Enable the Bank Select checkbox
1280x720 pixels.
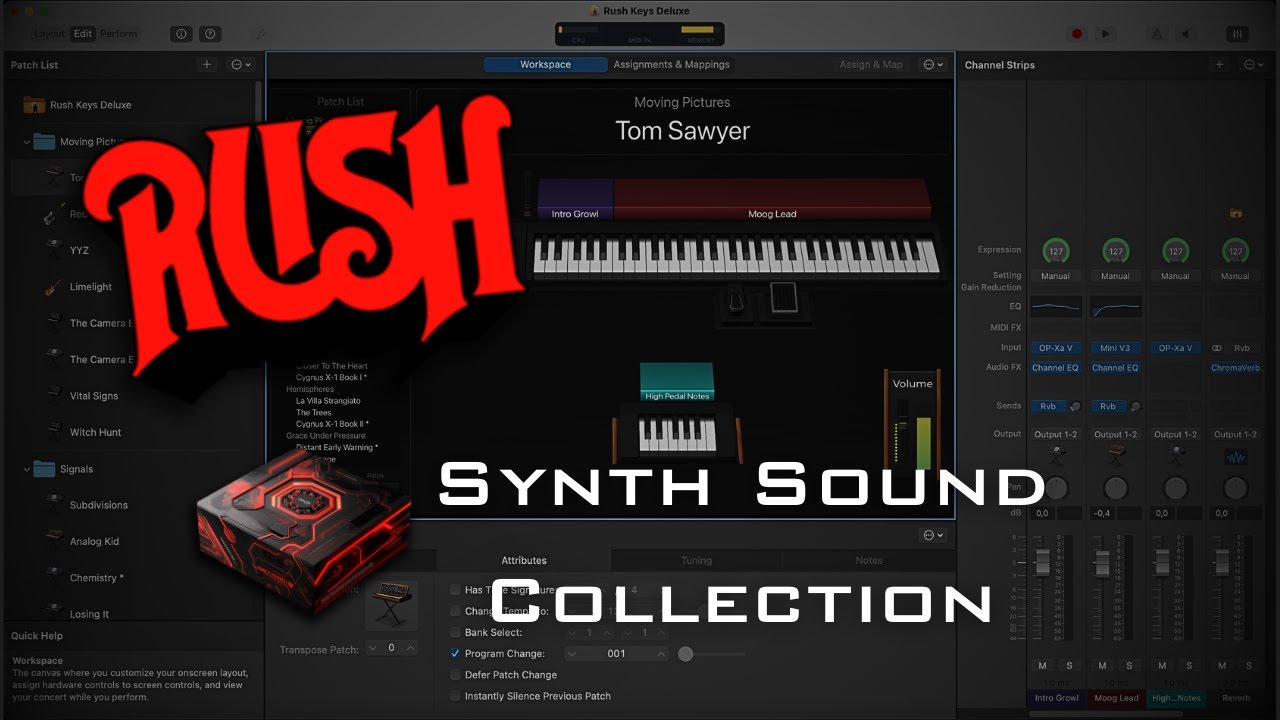[456, 632]
